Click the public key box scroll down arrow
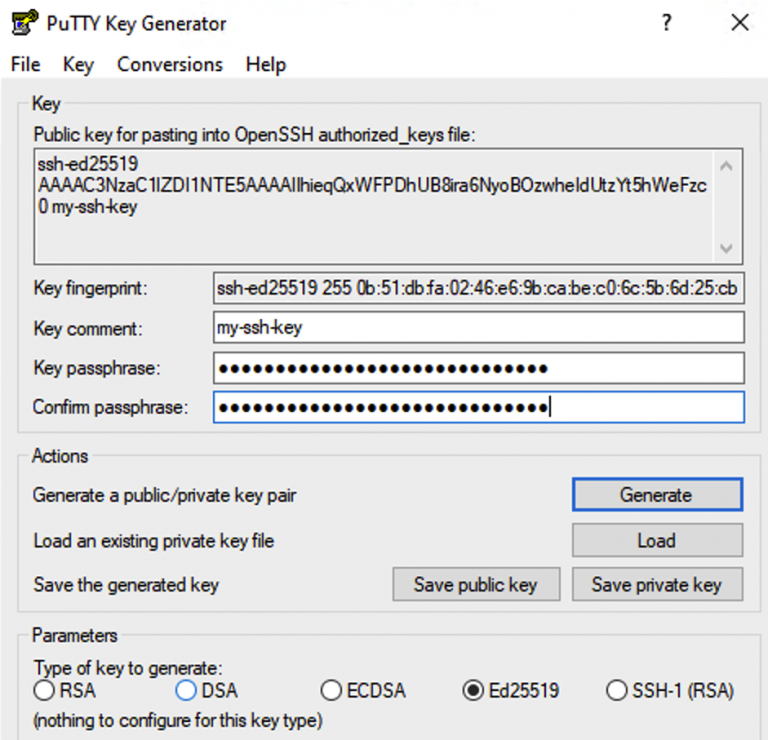 (726, 248)
